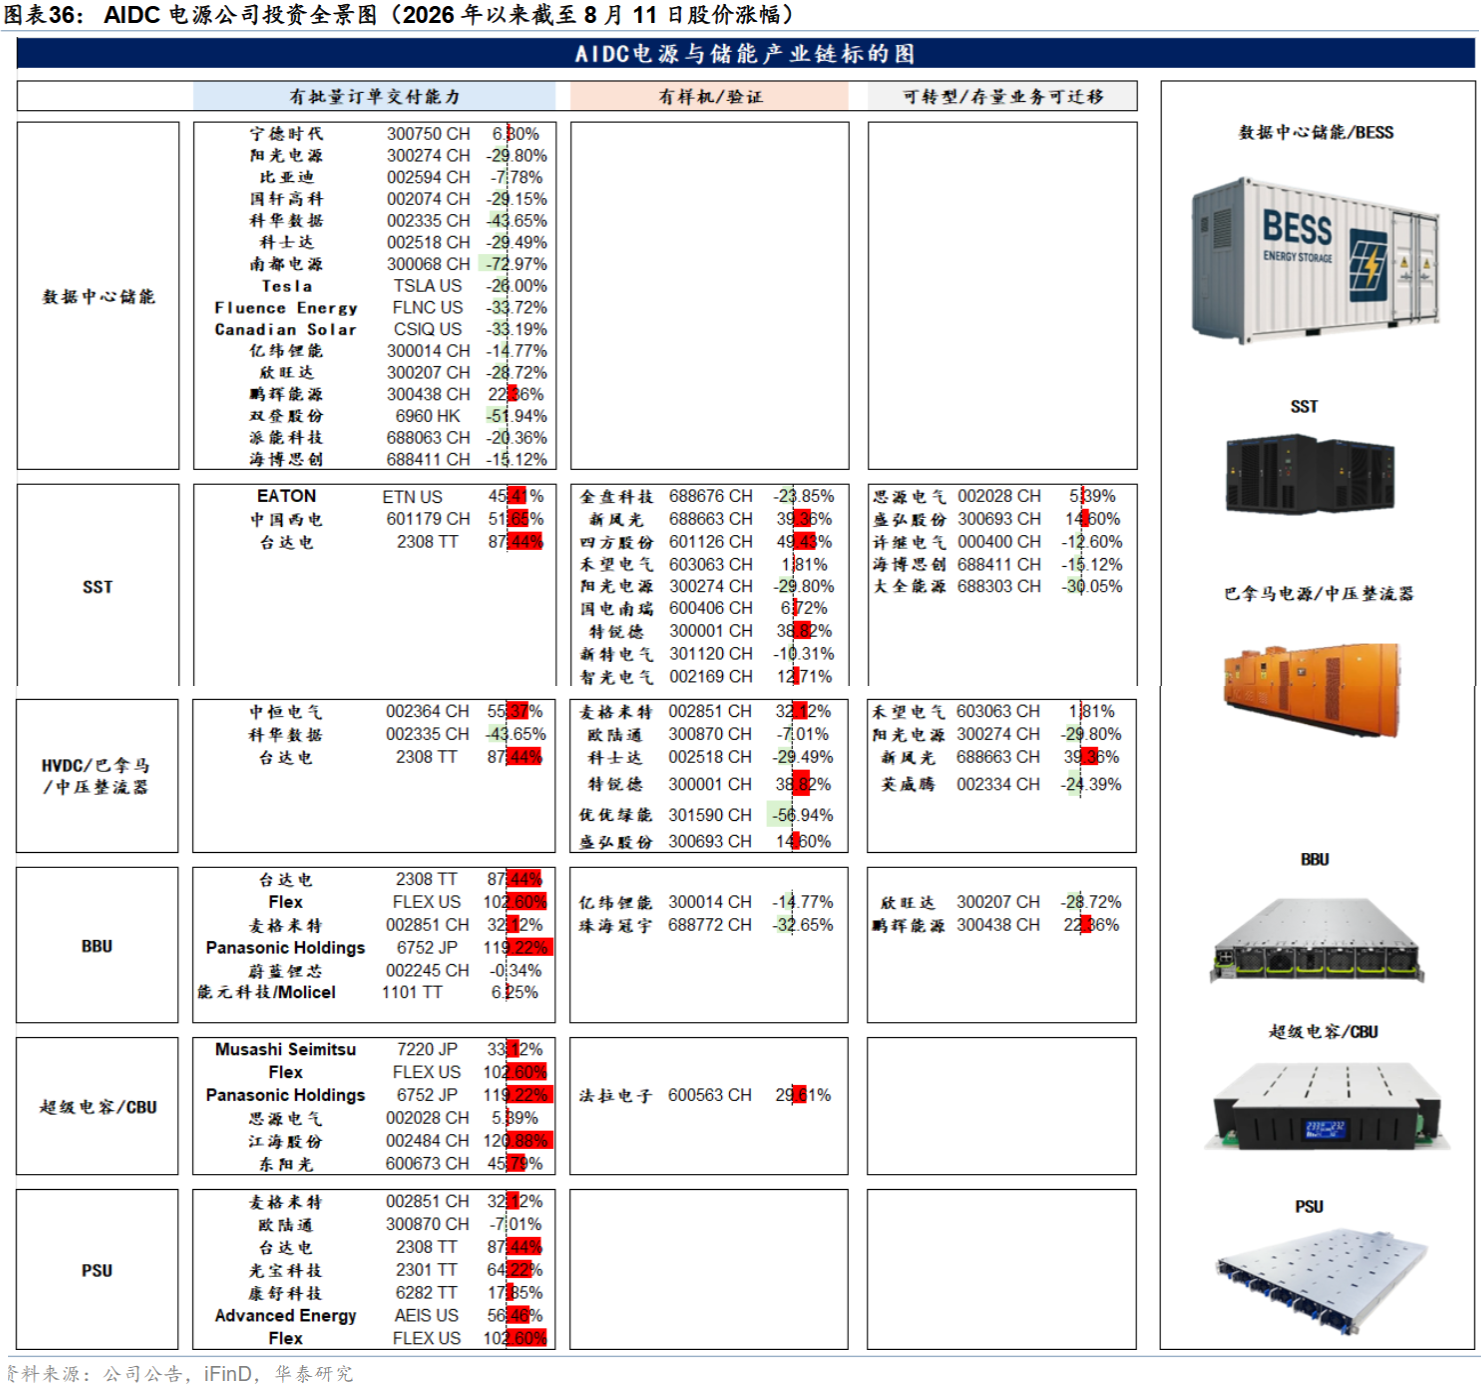
Task: Click the '东阳光' company name
Action: click(x=286, y=1164)
